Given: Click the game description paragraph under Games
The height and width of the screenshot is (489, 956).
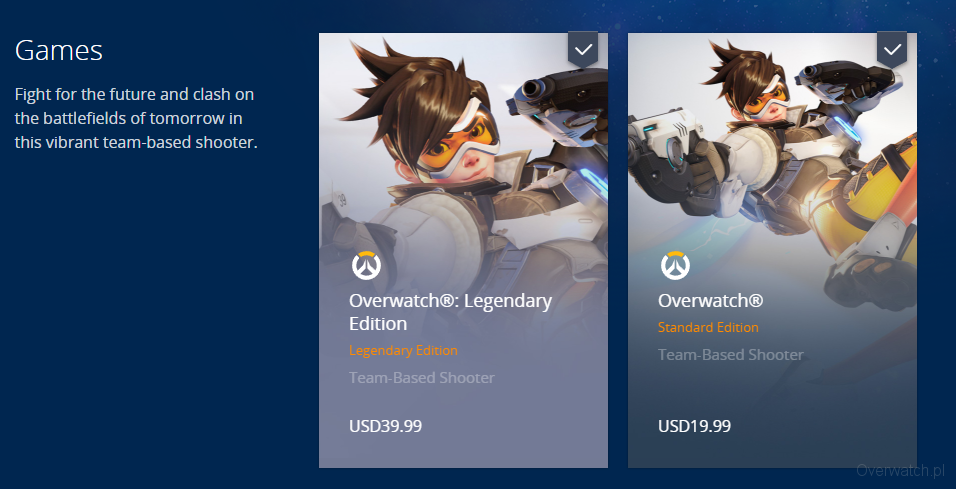Looking at the screenshot, I should (x=136, y=118).
